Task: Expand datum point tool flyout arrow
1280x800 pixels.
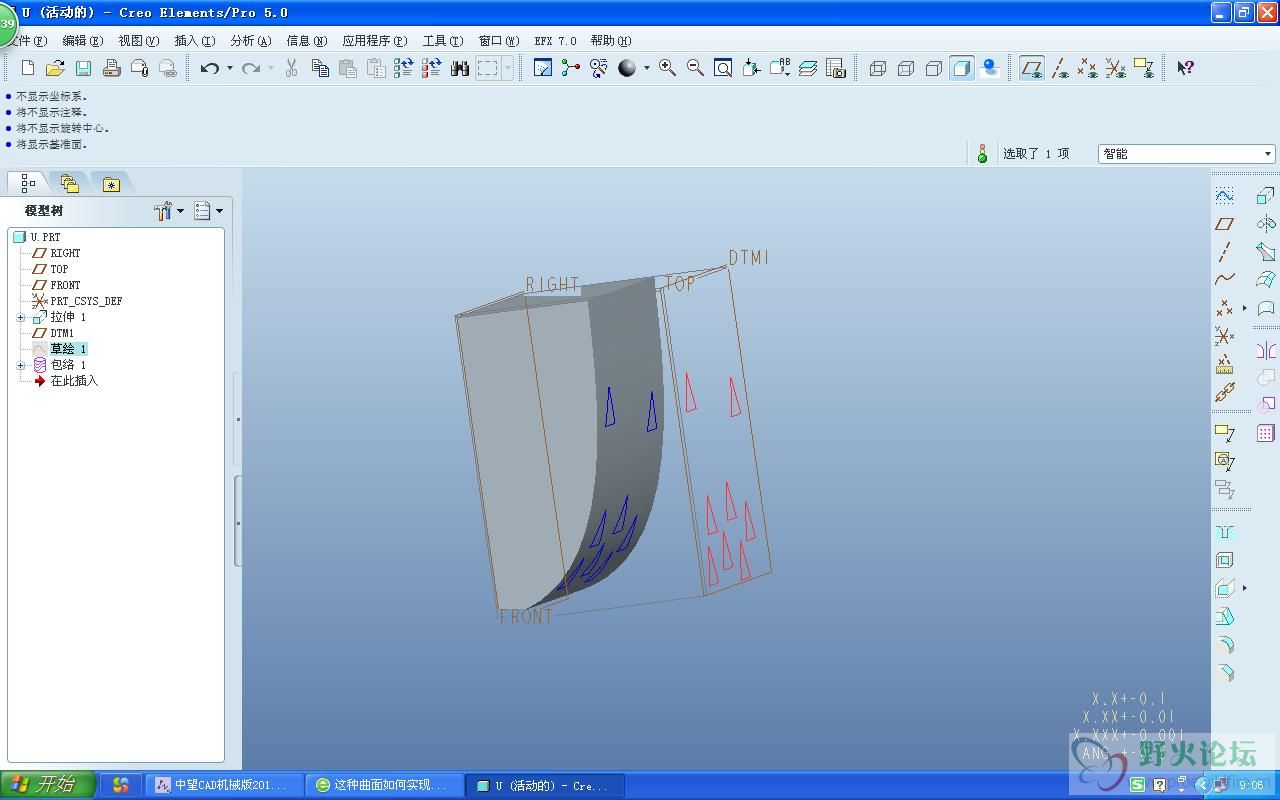Action: pyautogui.click(x=1245, y=308)
